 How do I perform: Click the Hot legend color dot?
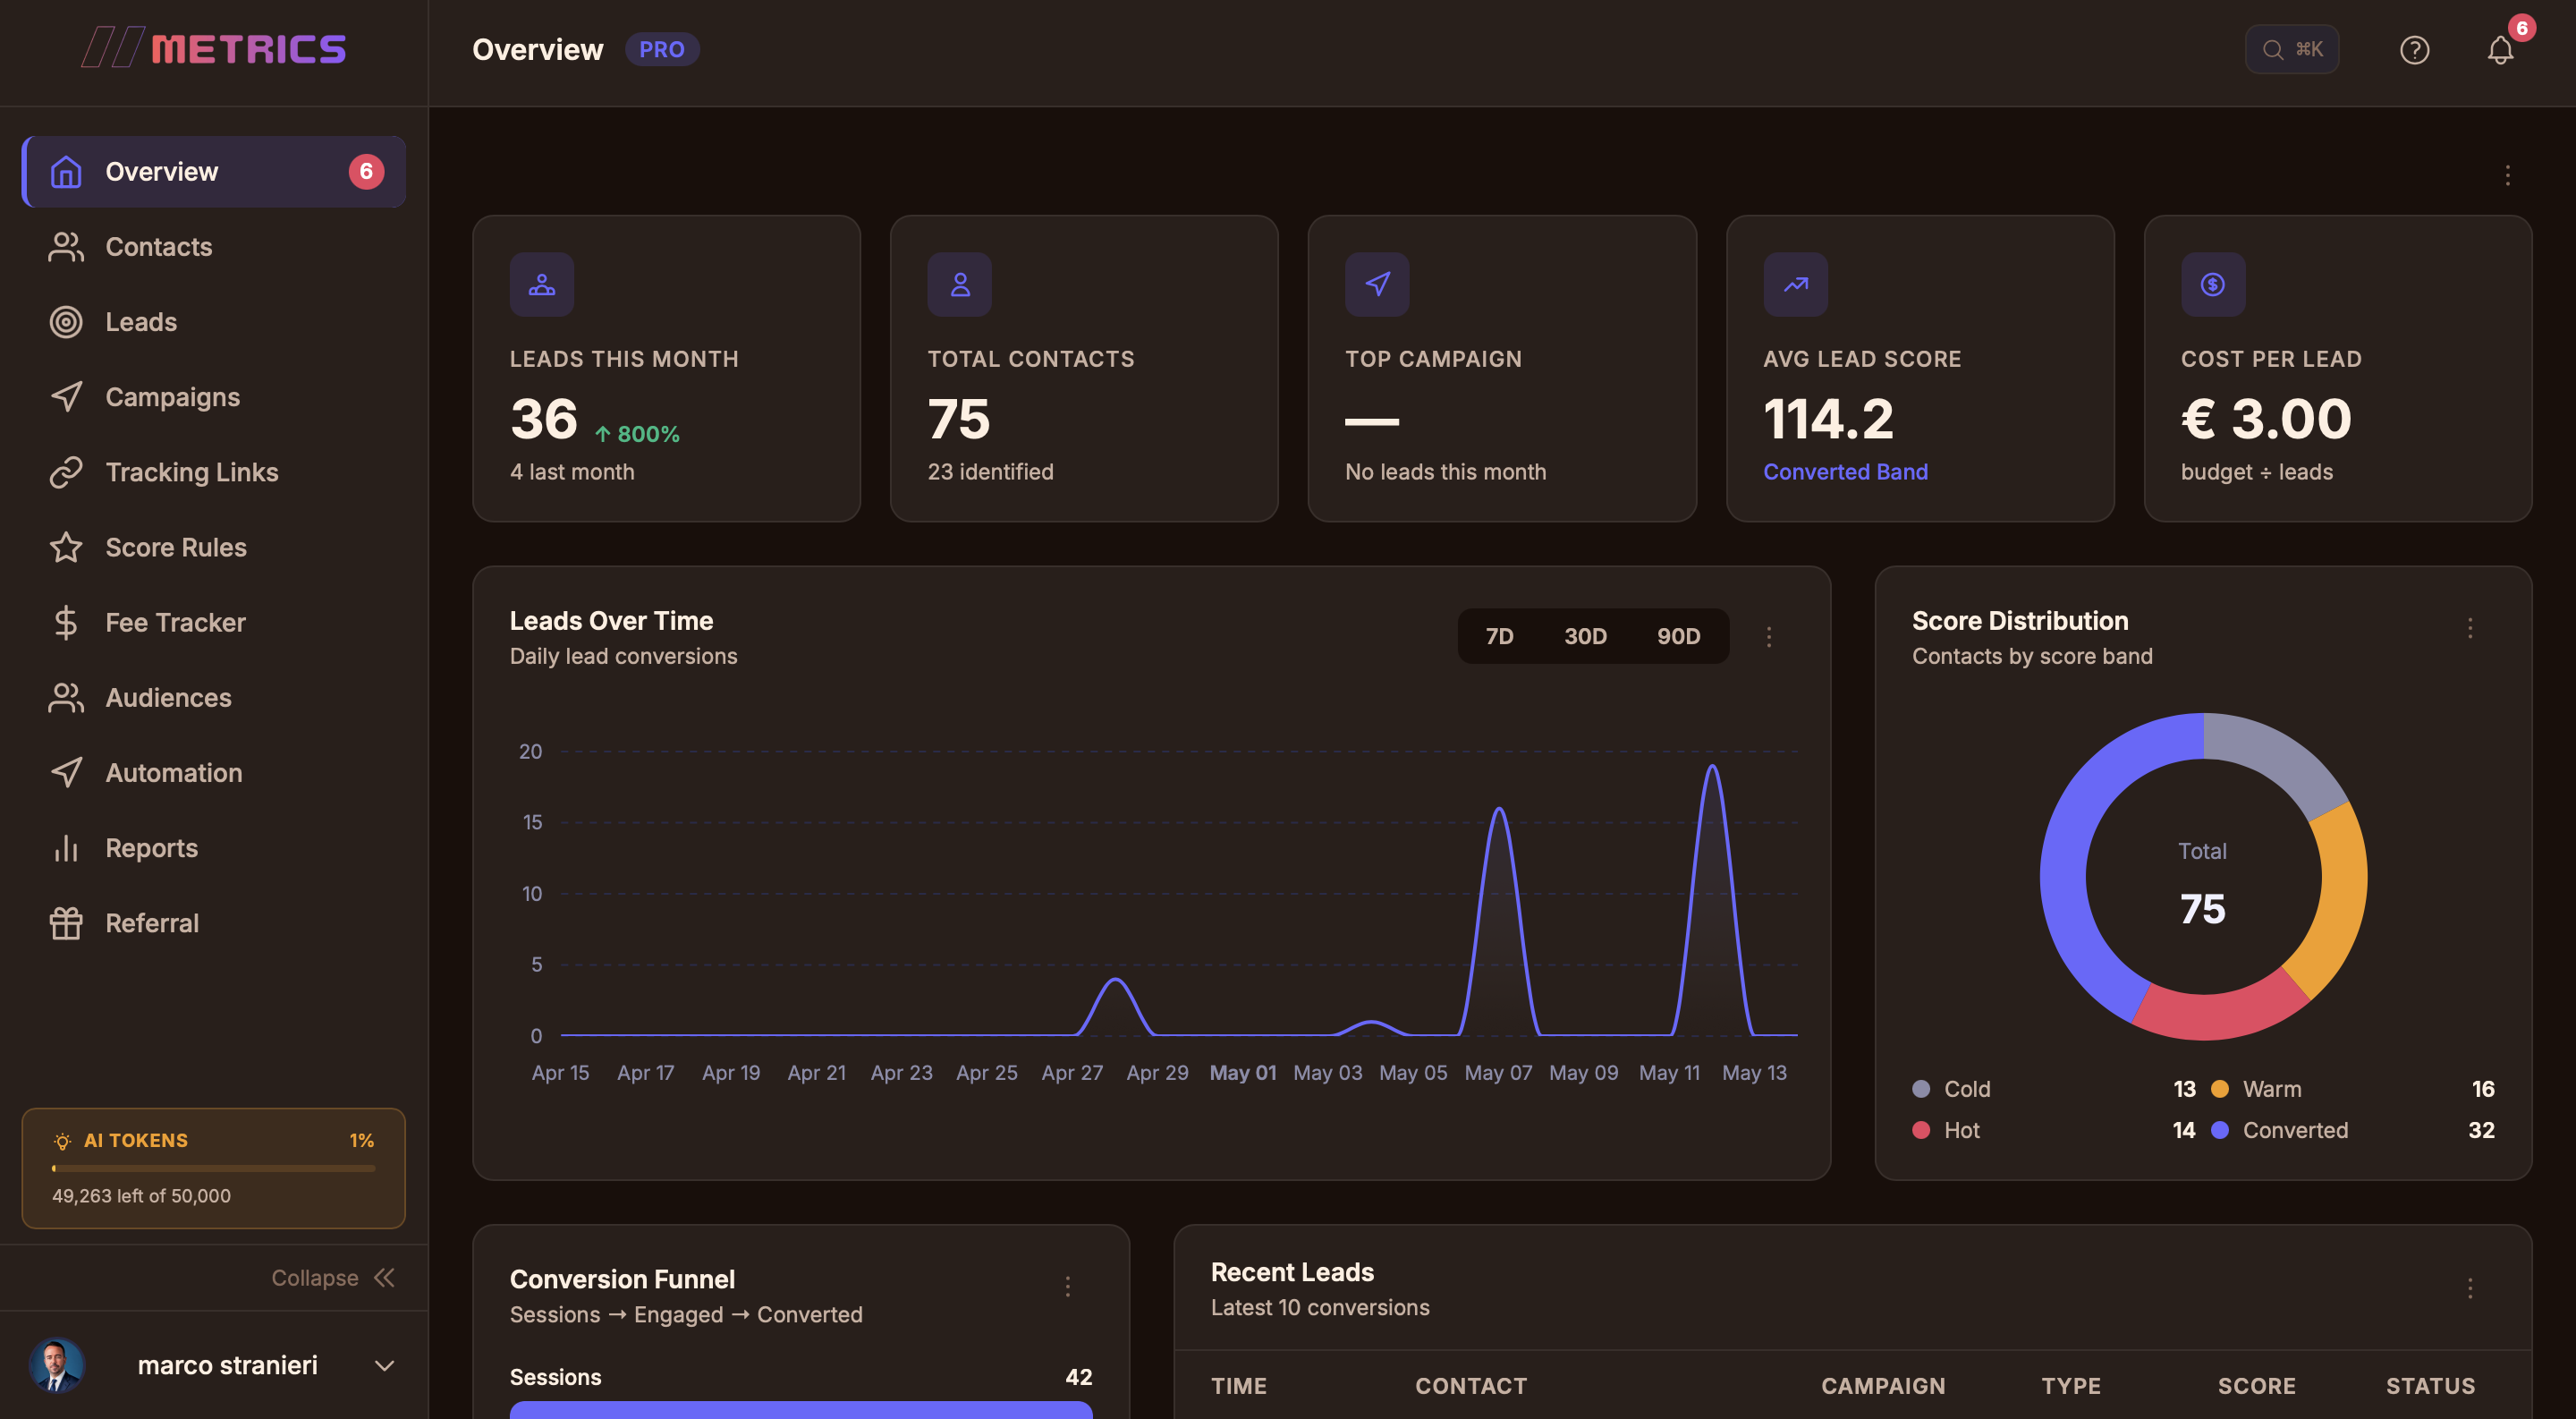(1921, 1130)
